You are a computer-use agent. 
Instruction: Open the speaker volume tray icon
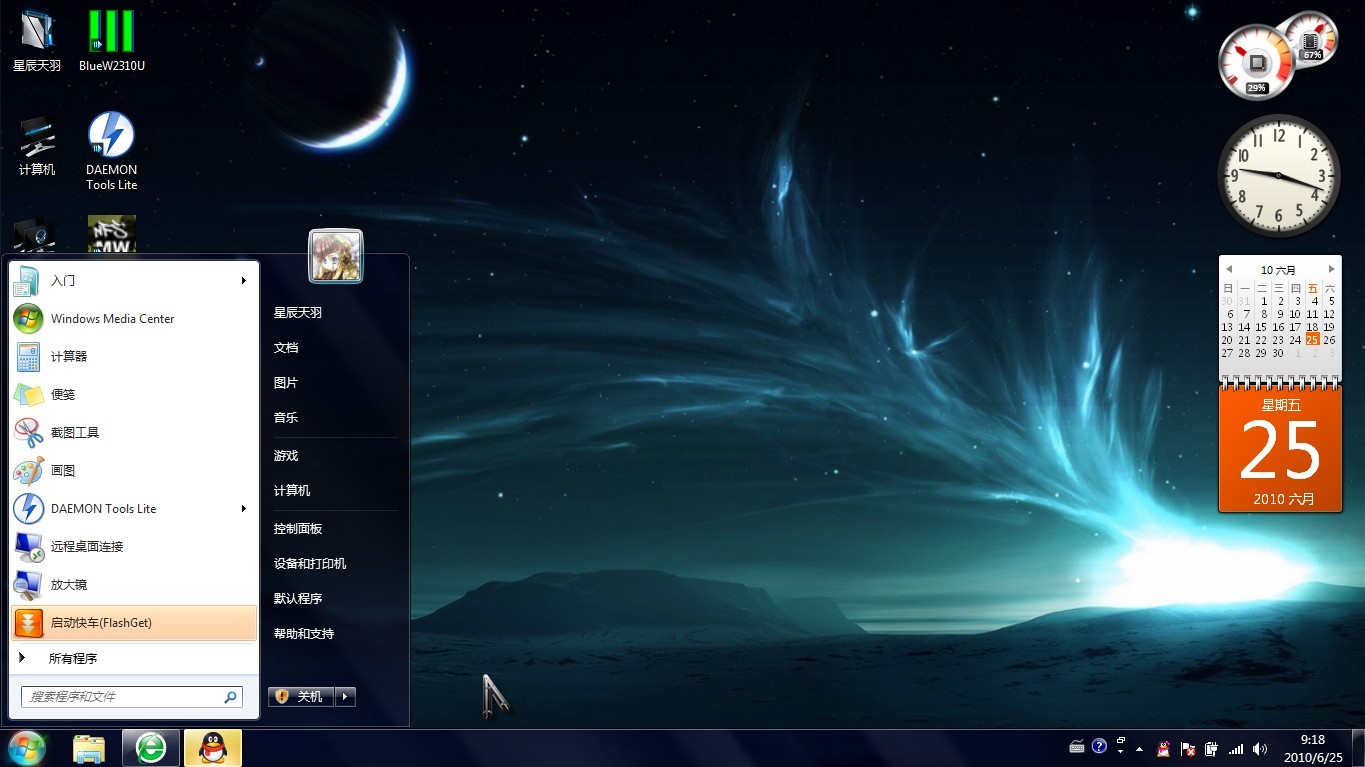coord(1260,748)
